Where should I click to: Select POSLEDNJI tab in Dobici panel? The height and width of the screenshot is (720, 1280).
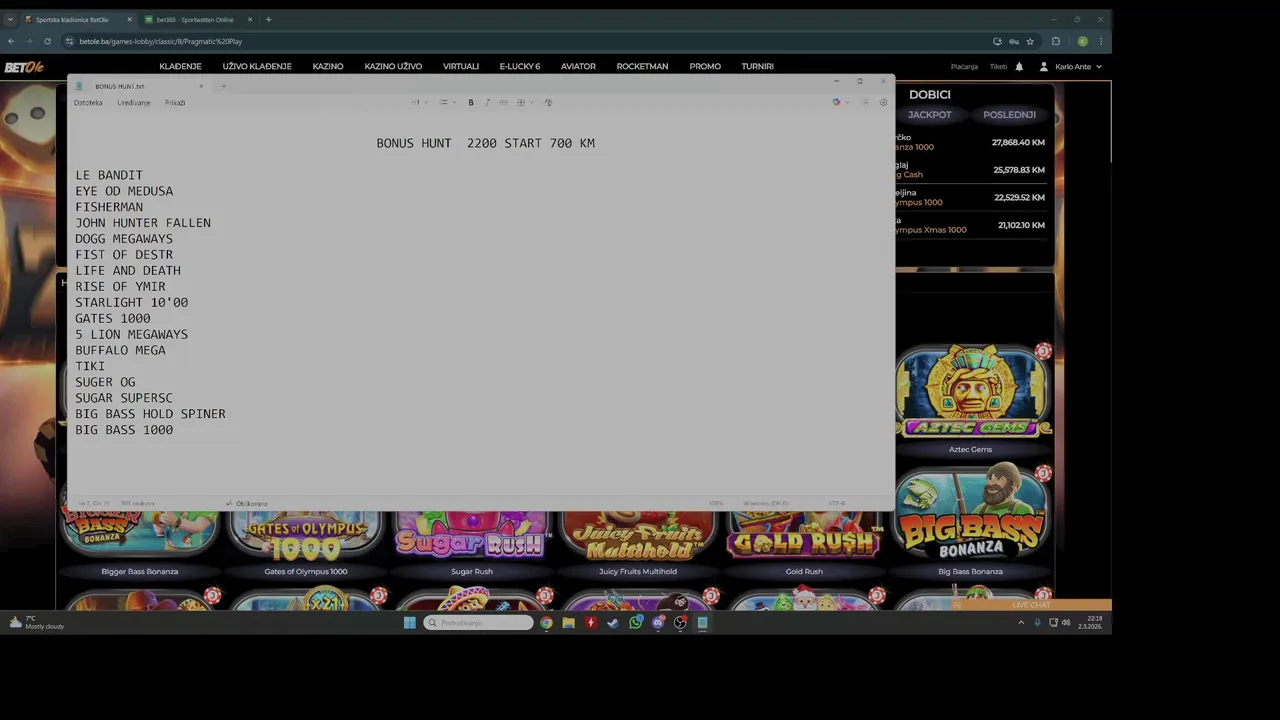coord(1009,115)
